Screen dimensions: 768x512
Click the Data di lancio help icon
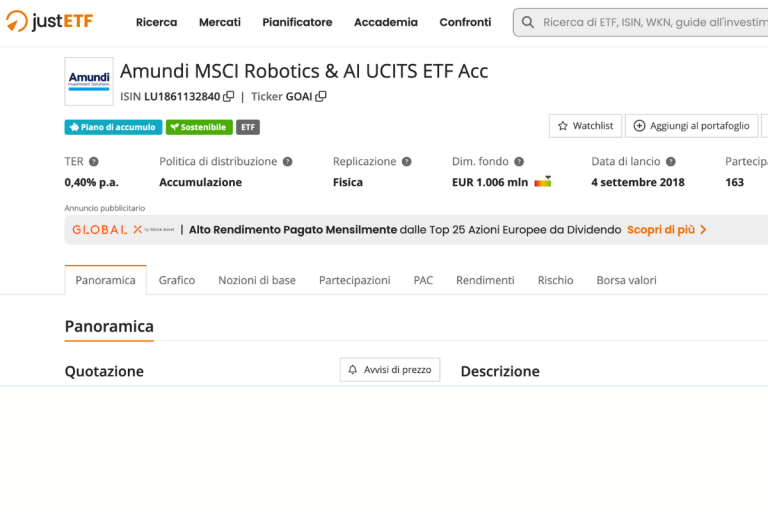coord(671,161)
